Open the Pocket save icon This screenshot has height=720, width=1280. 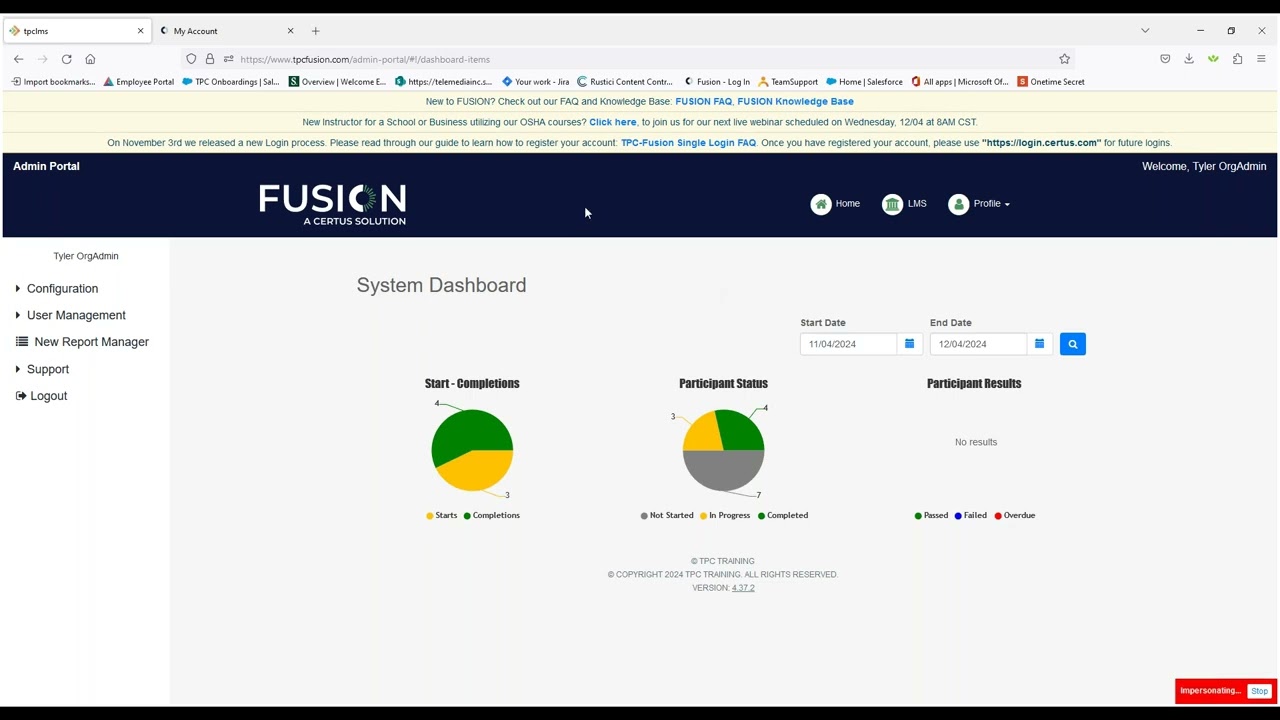1165,59
